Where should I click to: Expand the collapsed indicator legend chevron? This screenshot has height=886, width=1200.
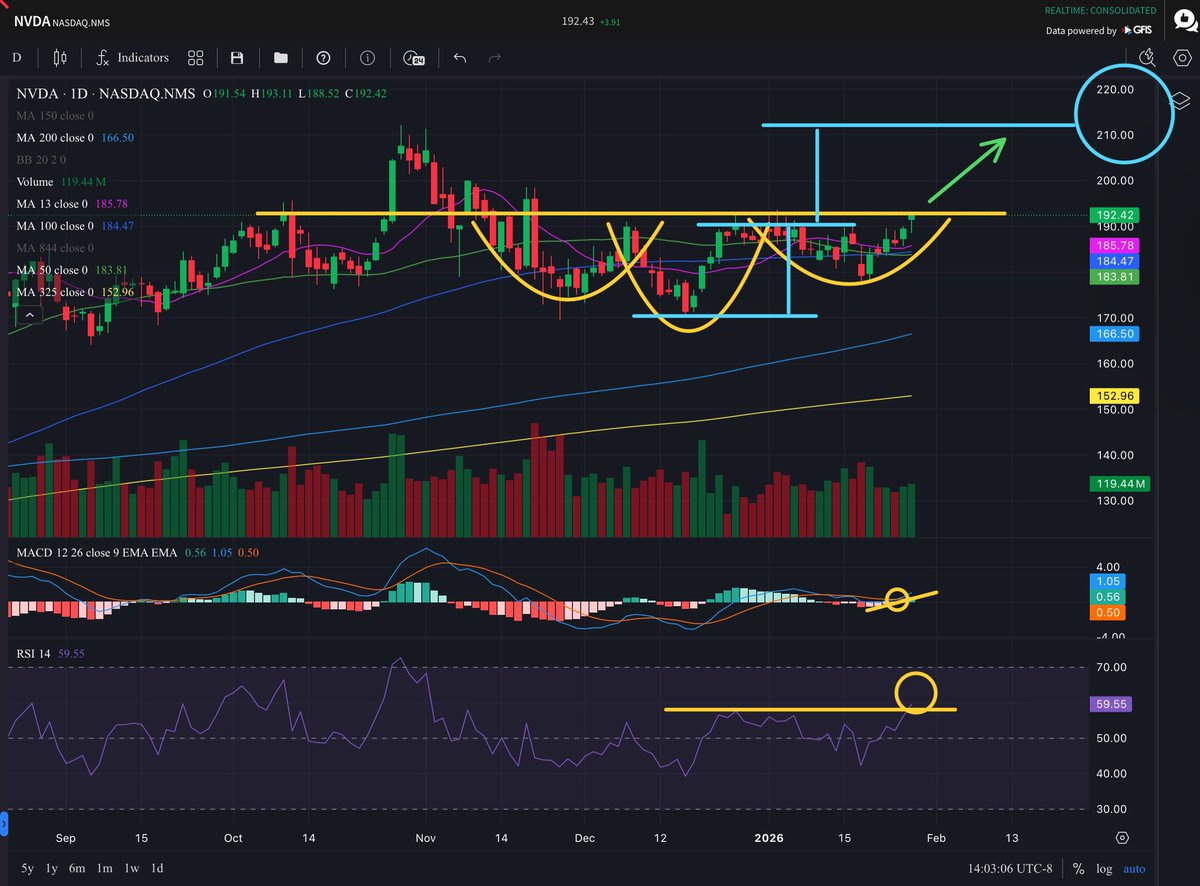click(x=30, y=314)
